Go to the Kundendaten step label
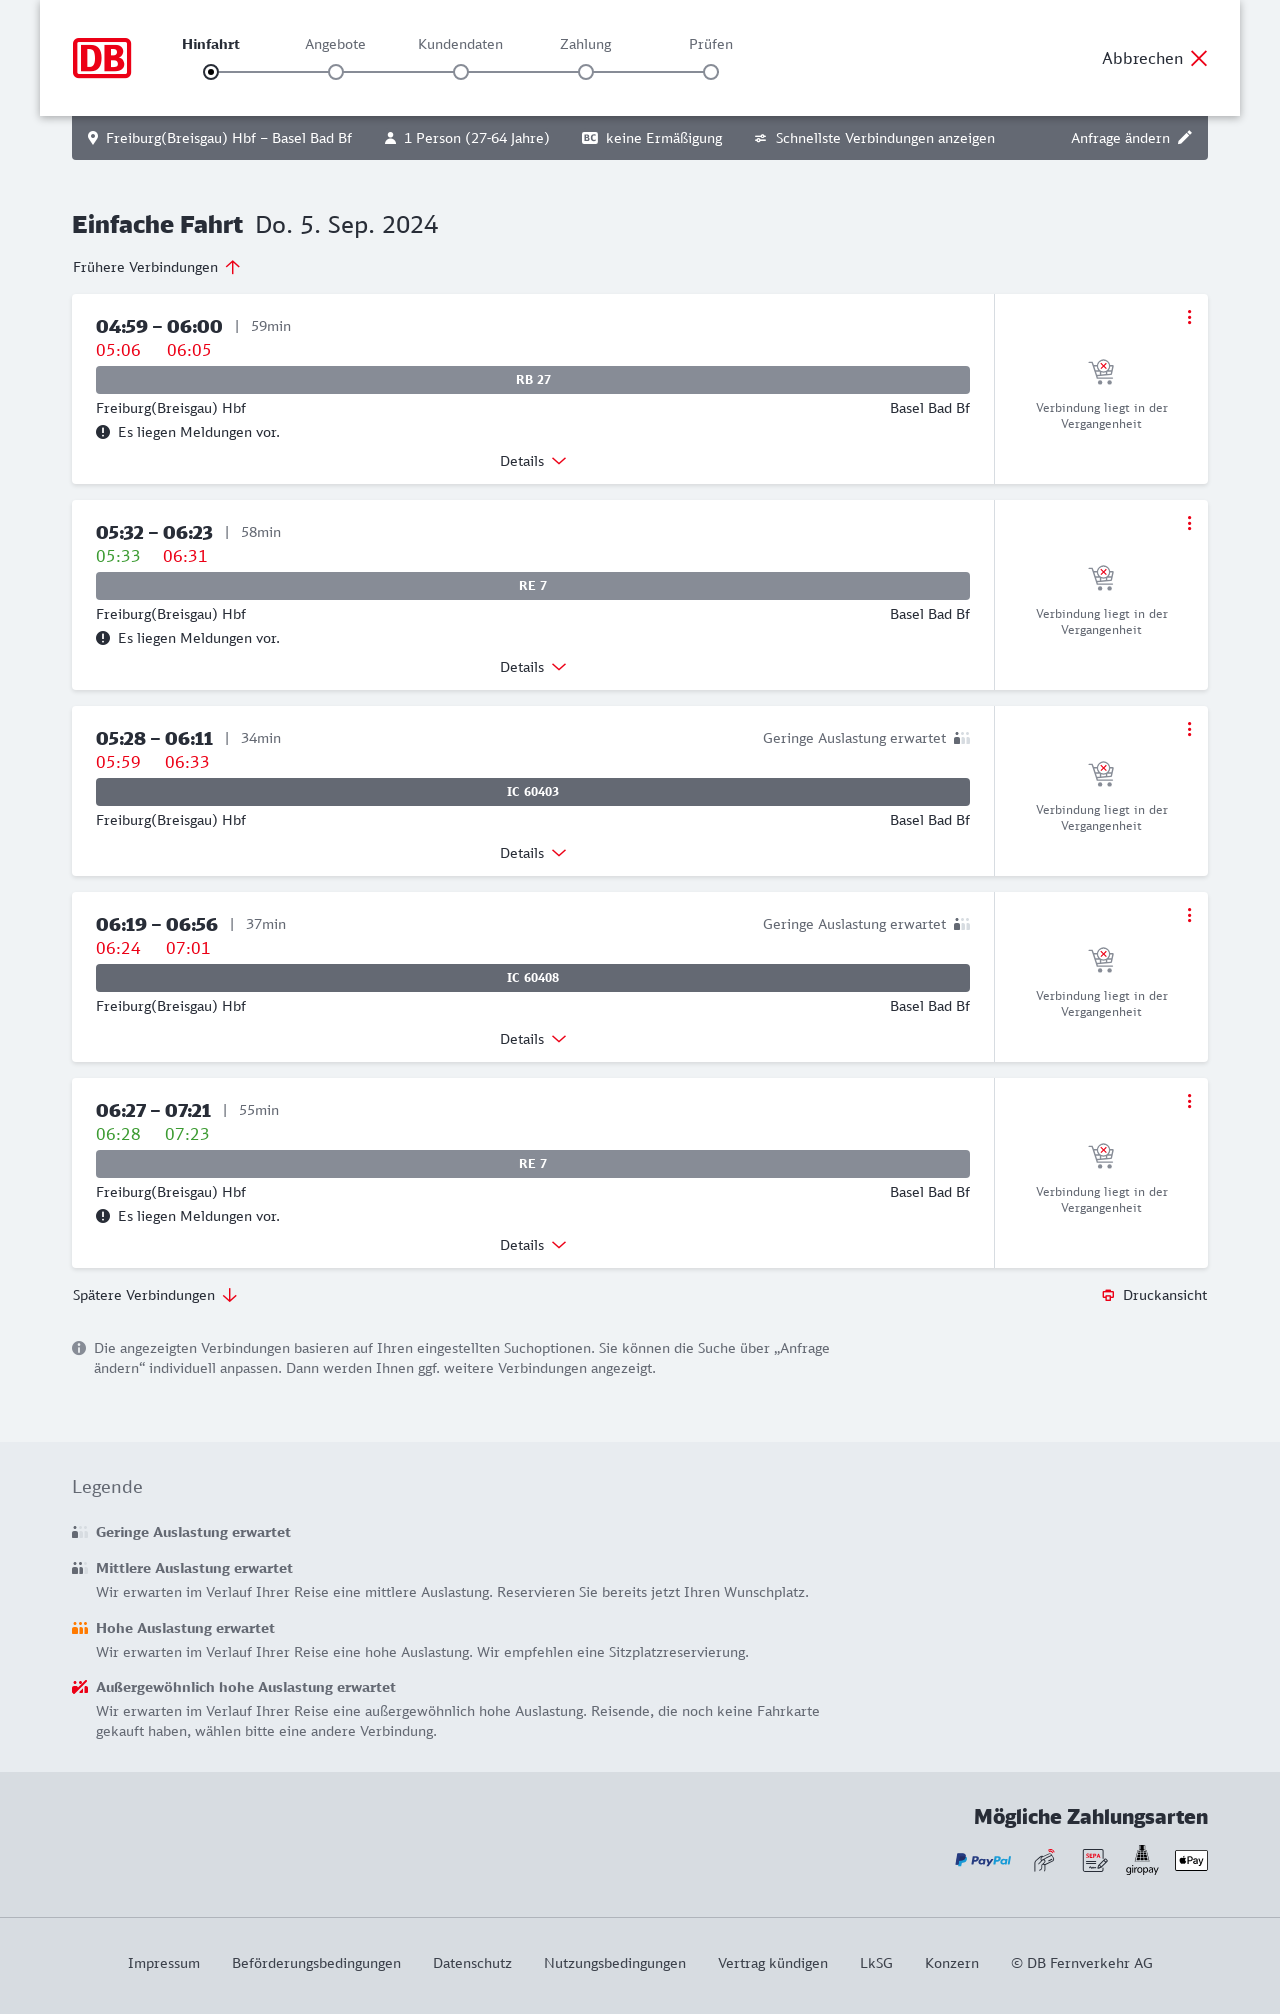The height and width of the screenshot is (2014, 1280). (x=460, y=44)
